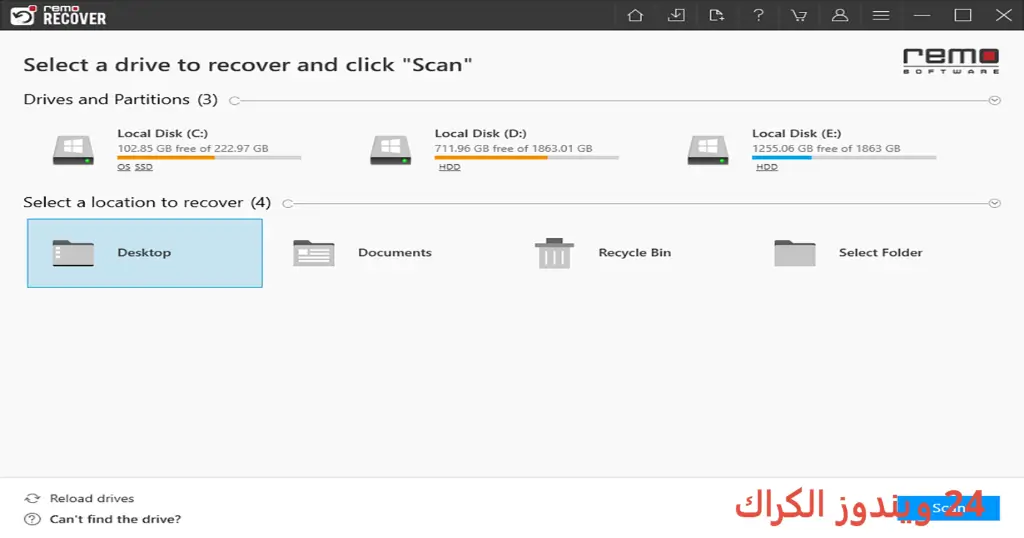Select Local Disk (E:) drive icon
Viewport: 1024px width, 538px height.
[x=708, y=150]
